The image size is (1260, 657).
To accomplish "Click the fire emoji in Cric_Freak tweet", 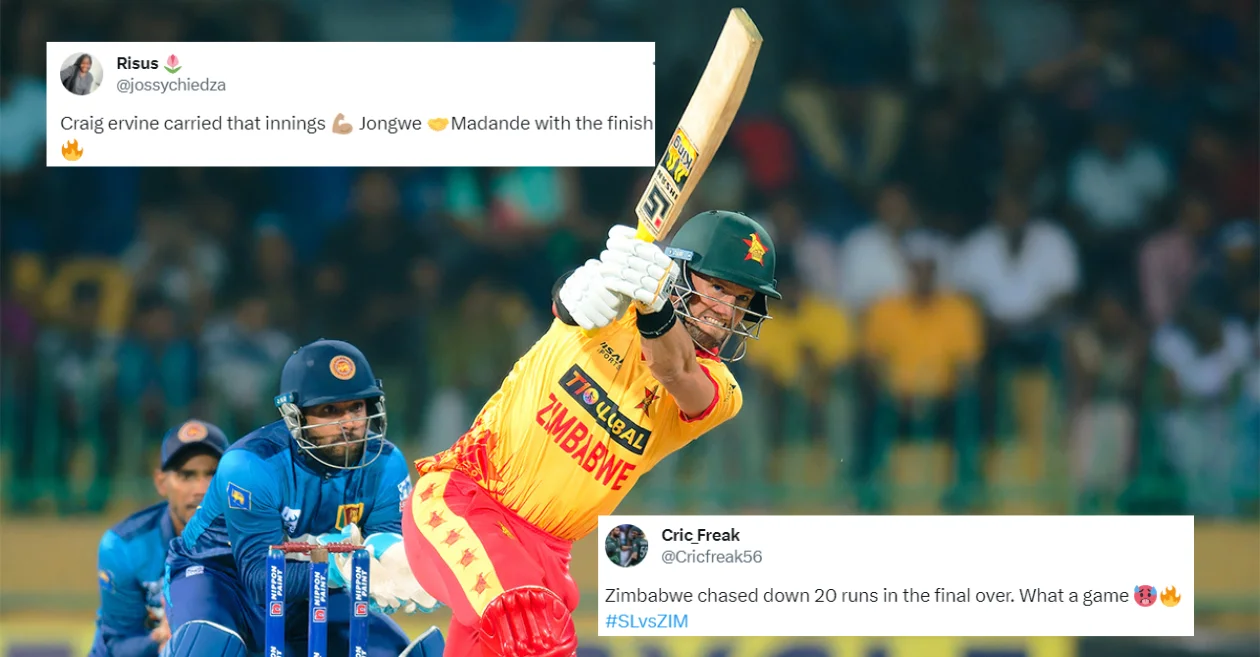I will pos(1170,596).
